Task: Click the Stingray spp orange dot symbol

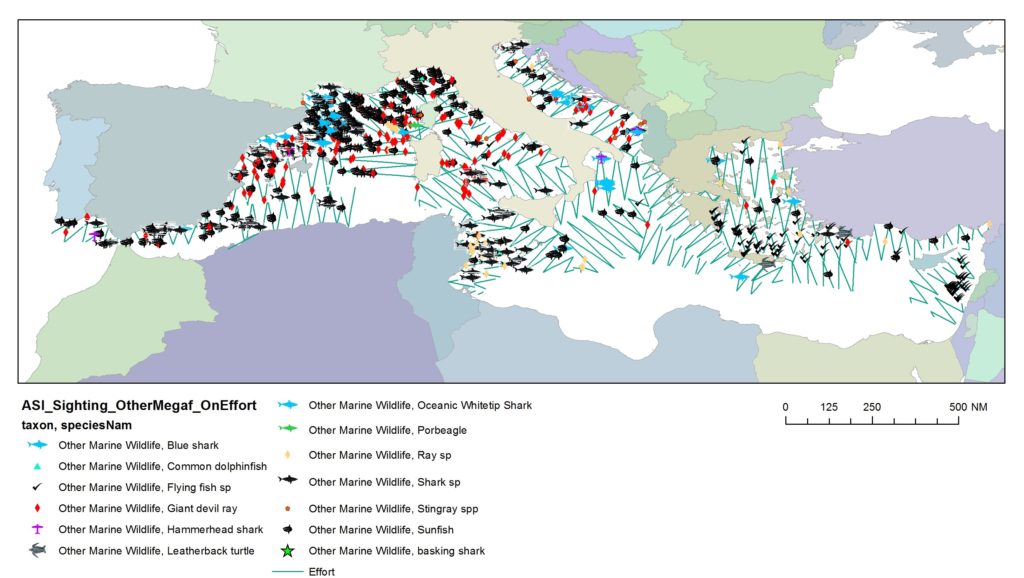Action: [287, 508]
